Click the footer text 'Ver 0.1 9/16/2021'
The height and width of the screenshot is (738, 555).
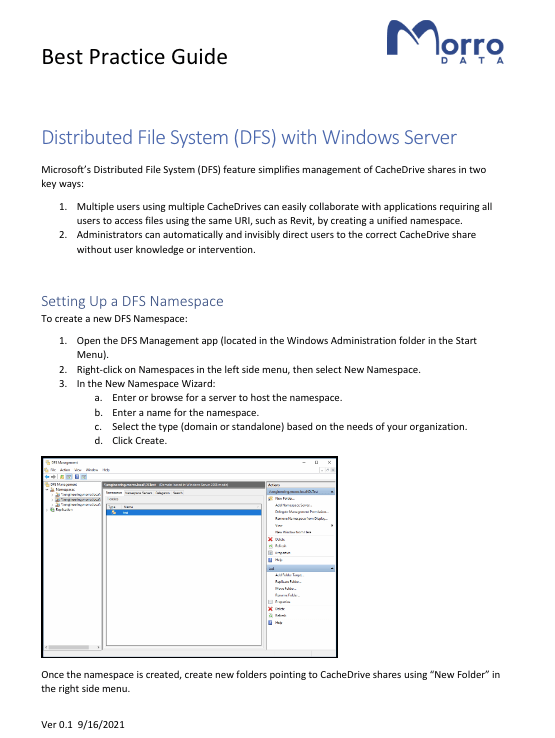(83, 725)
